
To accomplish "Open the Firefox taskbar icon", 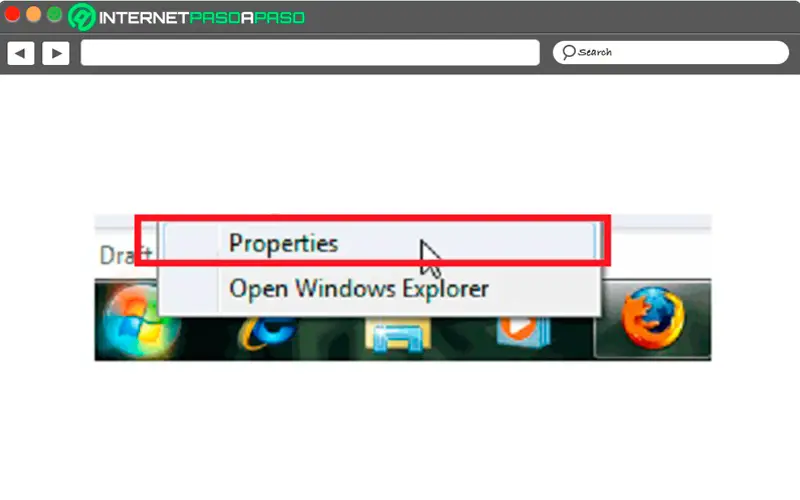I will pyautogui.click(x=653, y=318).
